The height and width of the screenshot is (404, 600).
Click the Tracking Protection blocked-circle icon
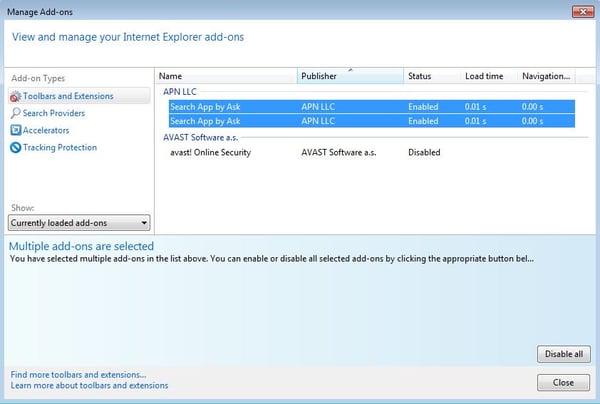15,147
